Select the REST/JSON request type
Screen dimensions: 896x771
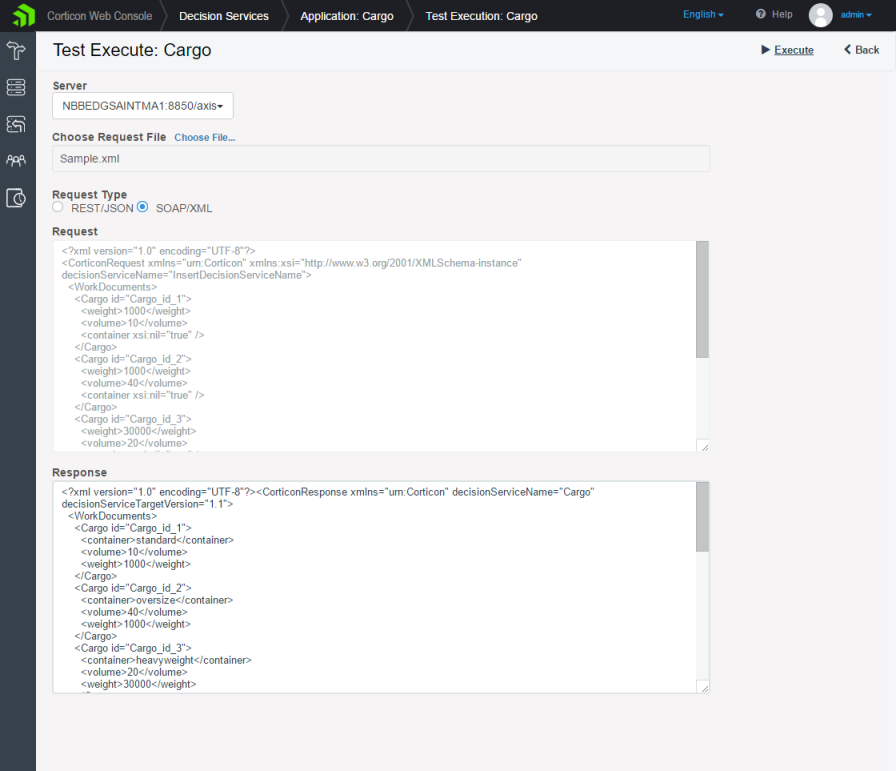click(58, 207)
